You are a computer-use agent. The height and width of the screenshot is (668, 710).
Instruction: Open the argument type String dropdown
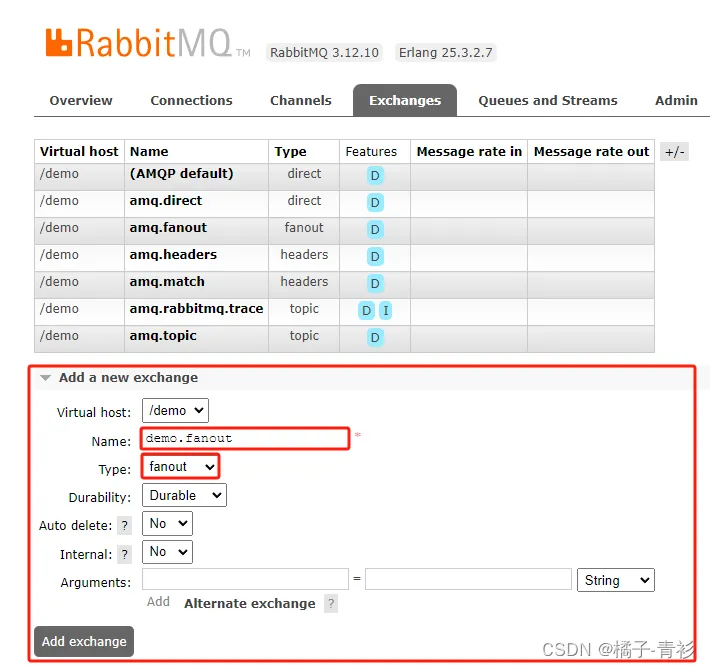tap(616, 580)
